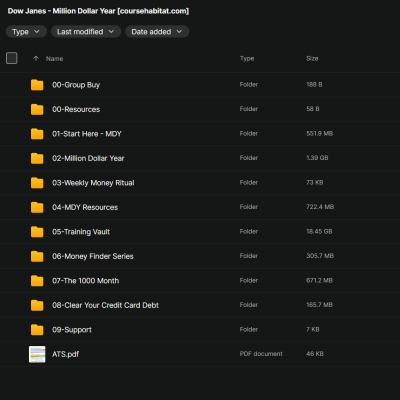Click the 03-Weekly Money Ritual folder icon
The image size is (400, 400).
point(37,183)
